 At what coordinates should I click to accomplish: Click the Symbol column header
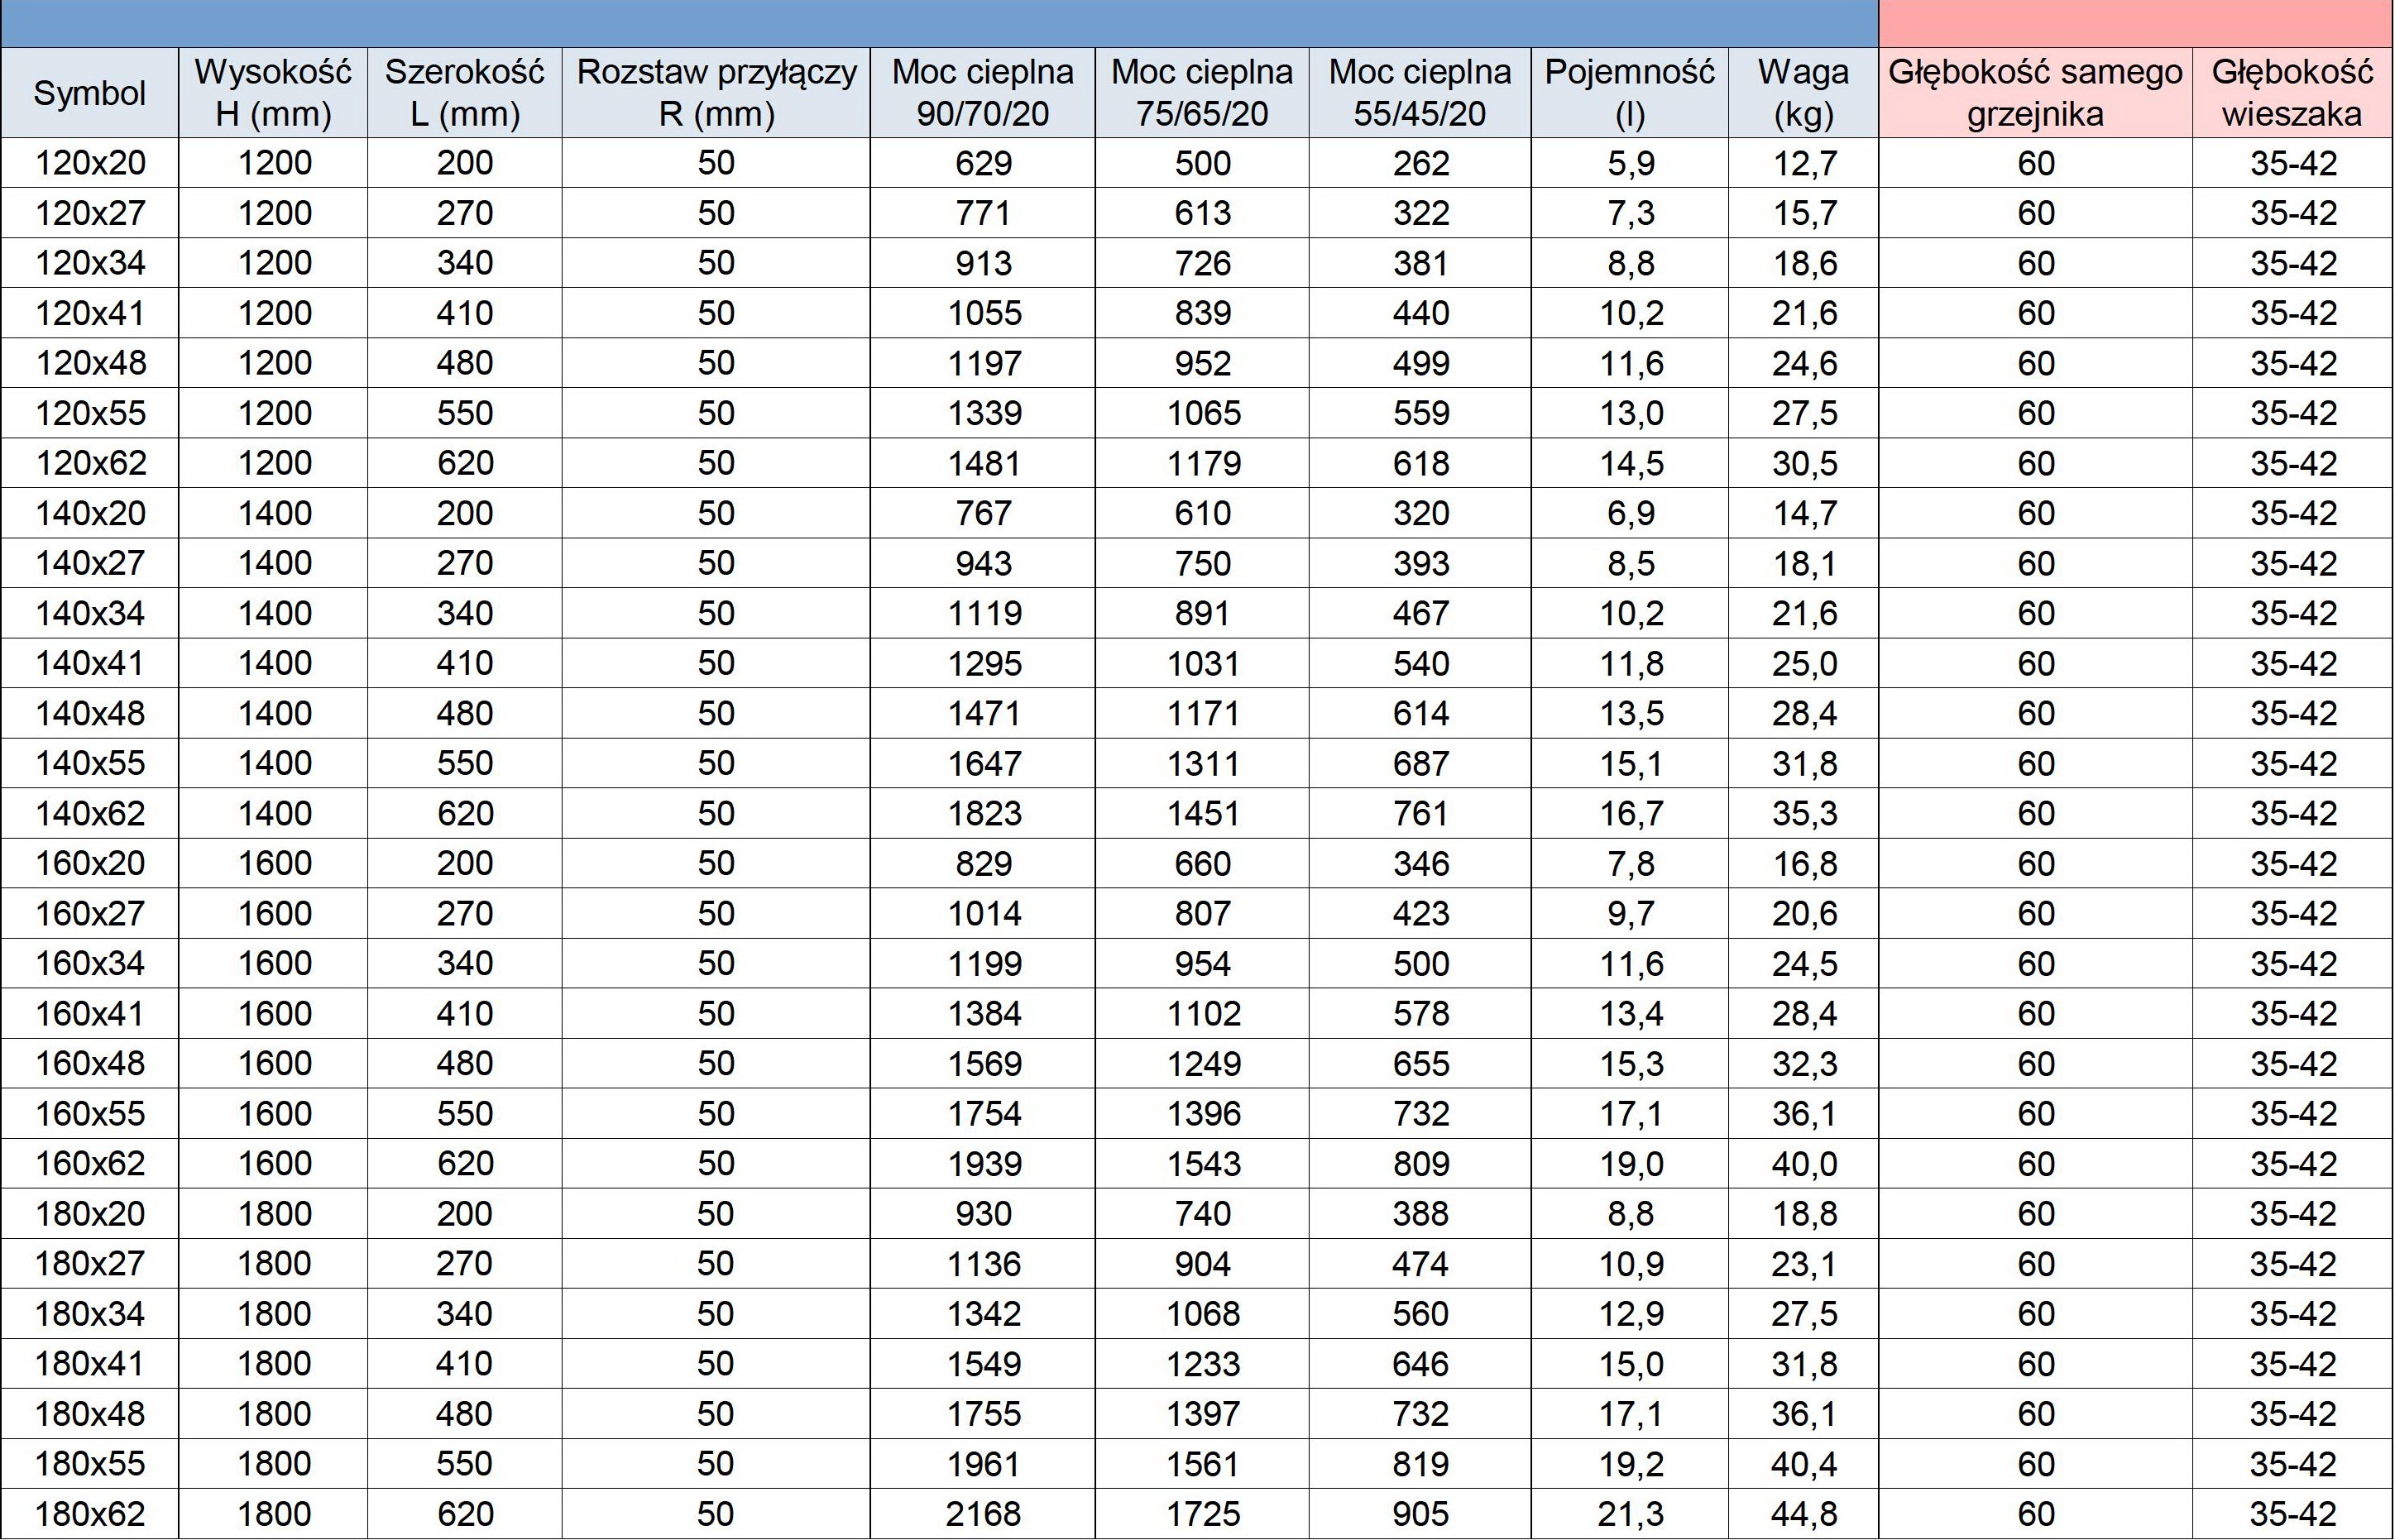pos(90,93)
